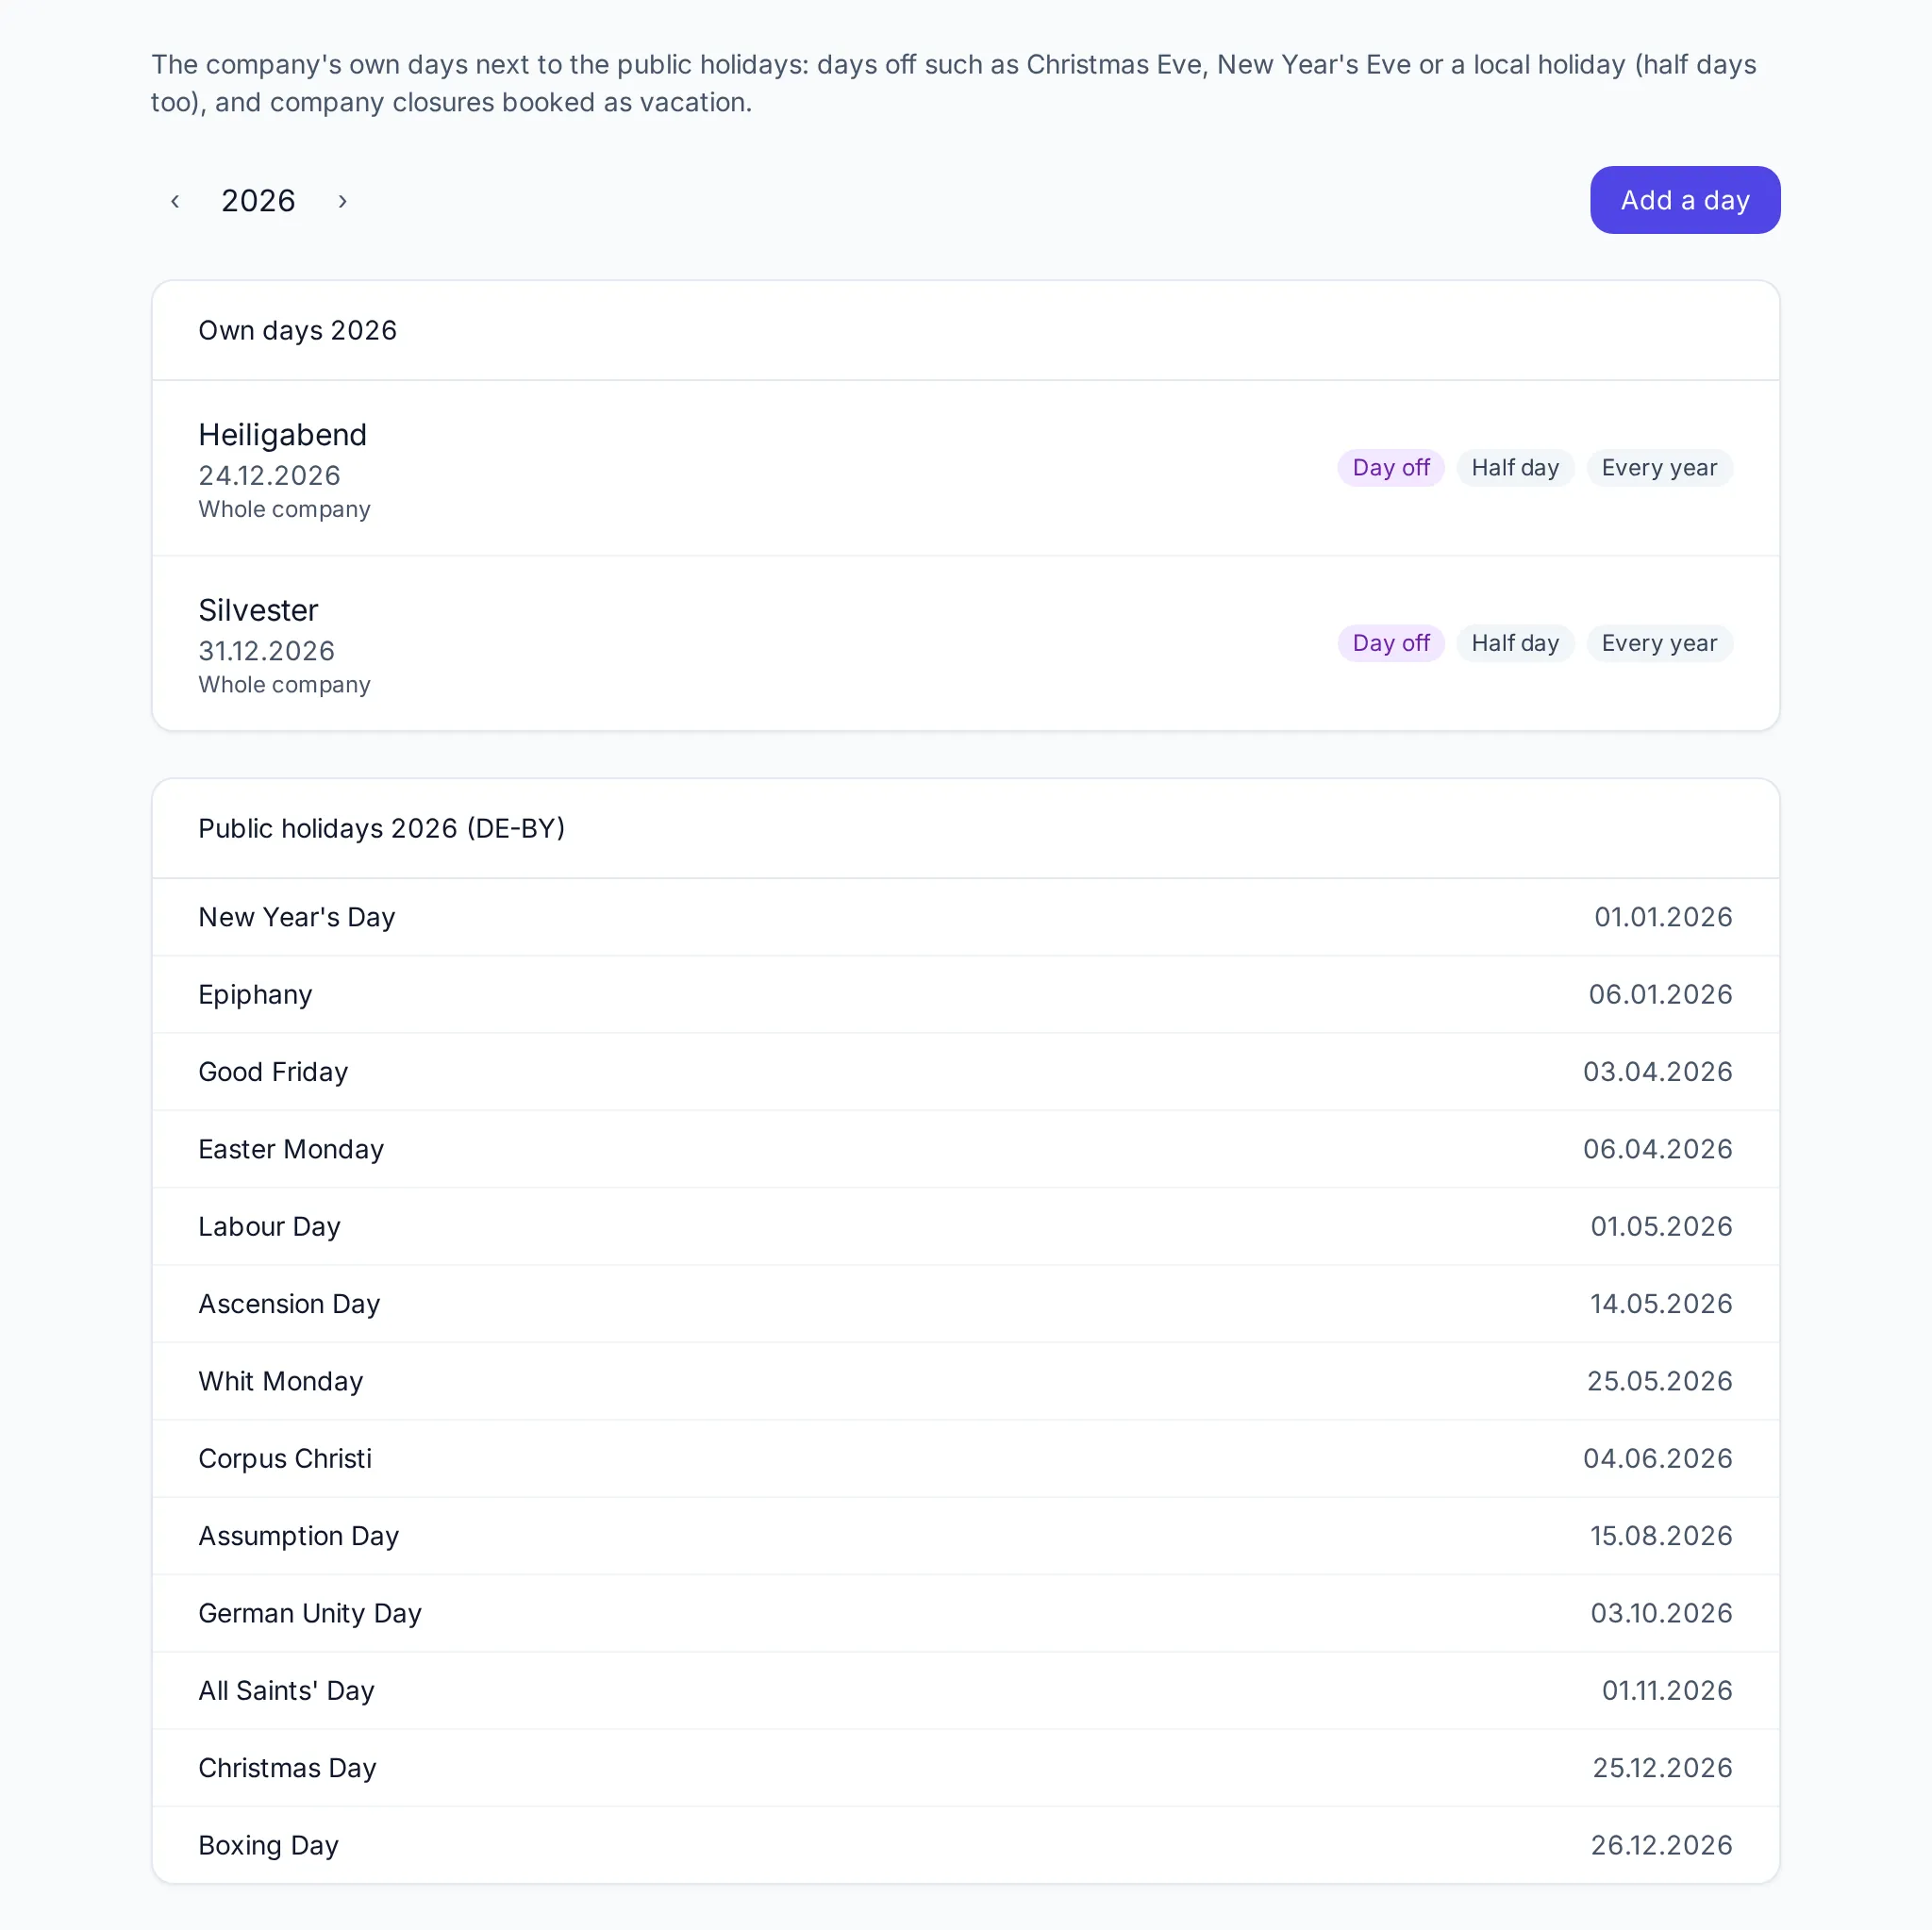This screenshot has height=1930, width=1932.
Task: Click the date 25.12.2026
Action: tap(1662, 1768)
